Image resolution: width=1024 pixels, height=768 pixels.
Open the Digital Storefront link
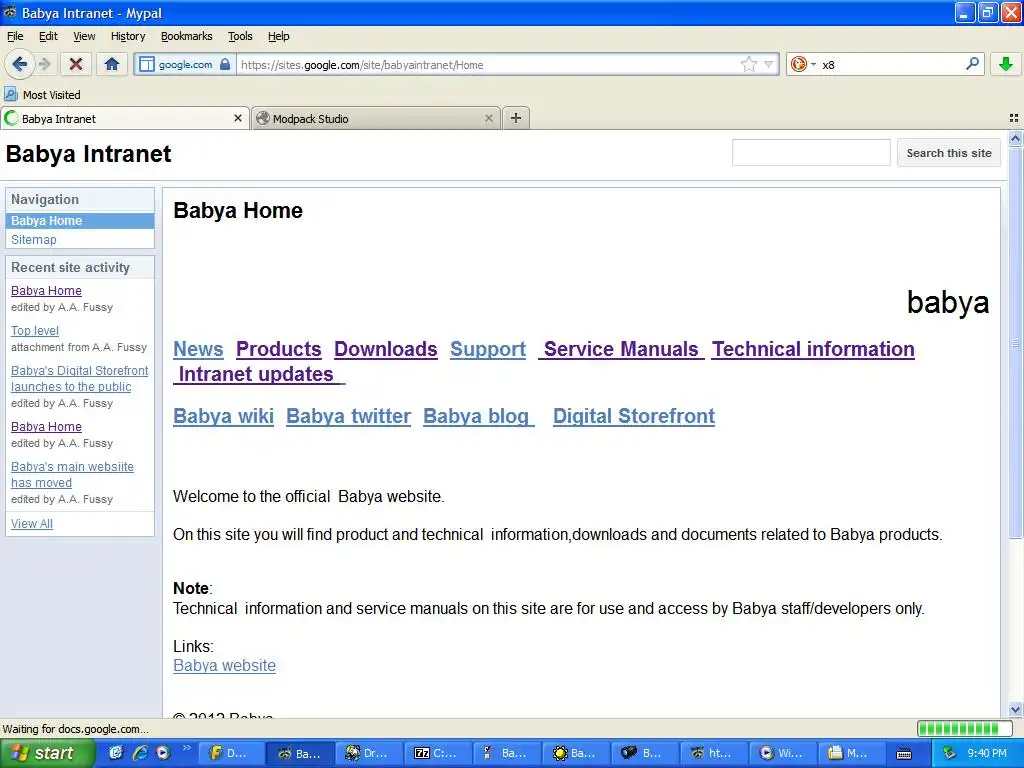click(x=634, y=416)
